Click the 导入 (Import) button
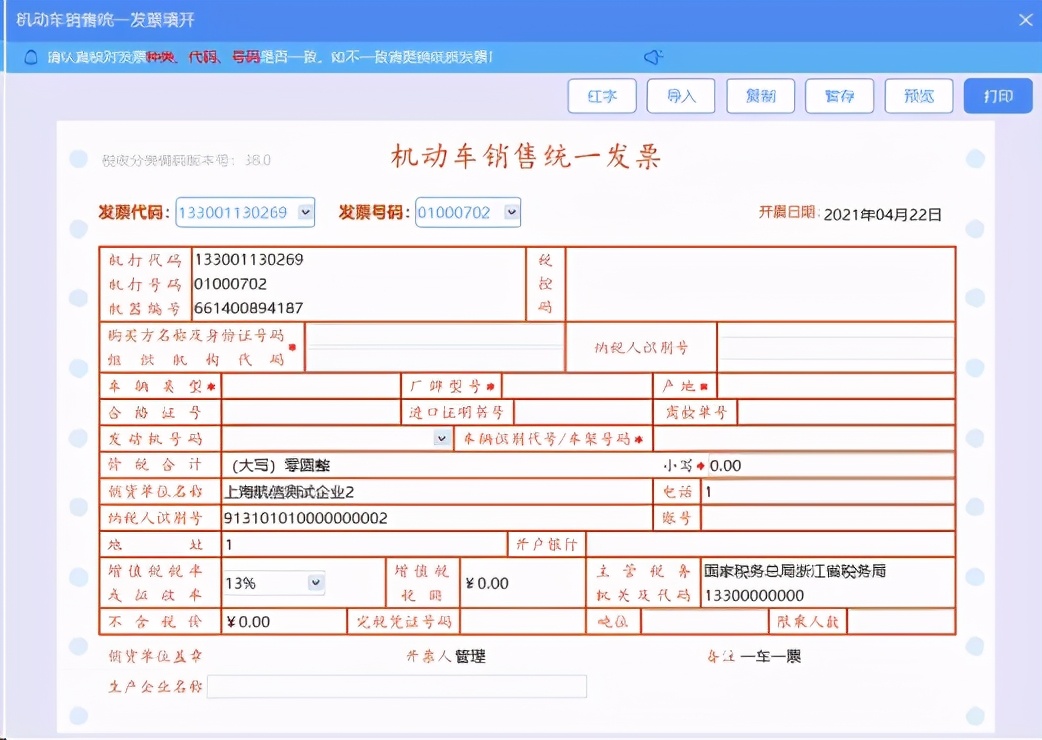Screen dimensions: 1042x740 point(681,96)
